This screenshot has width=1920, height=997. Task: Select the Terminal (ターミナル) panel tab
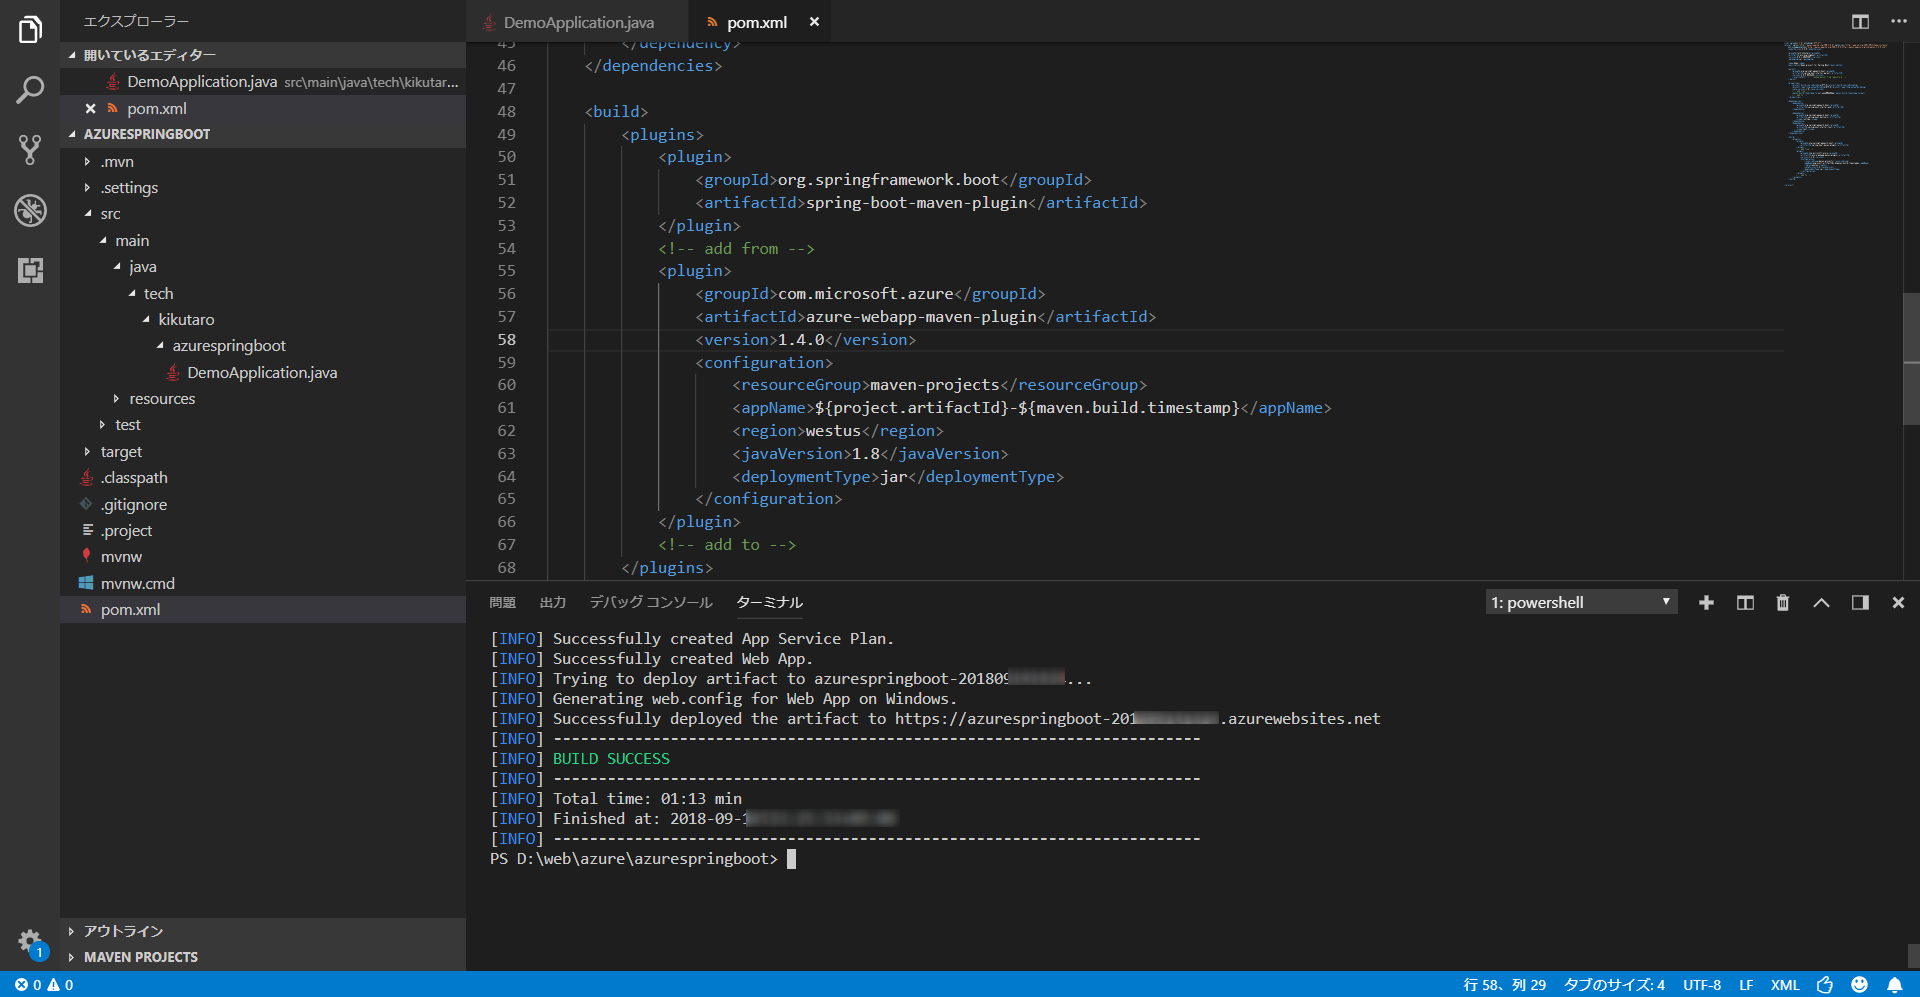point(769,602)
